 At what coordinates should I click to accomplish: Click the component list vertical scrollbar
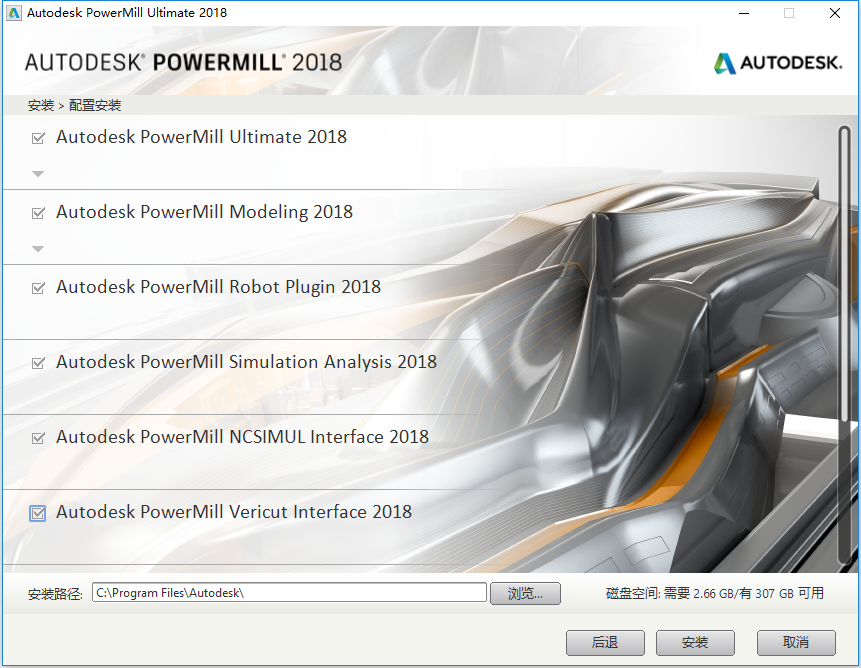tap(844, 344)
